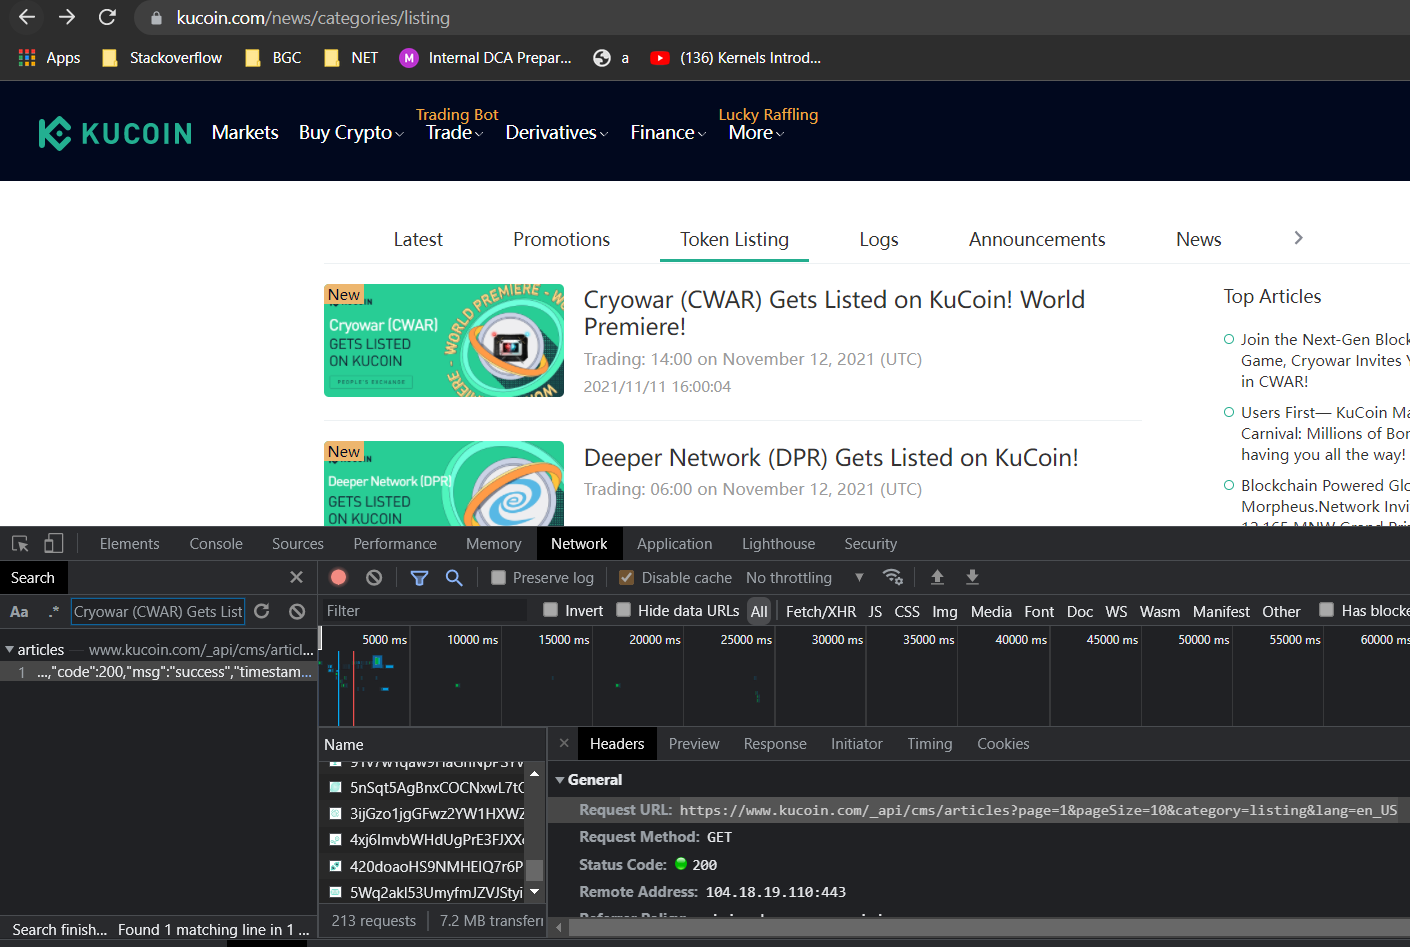Screen dimensions: 1410x947
Task: Click the KuCoin logo
Action: pos(115,133)
